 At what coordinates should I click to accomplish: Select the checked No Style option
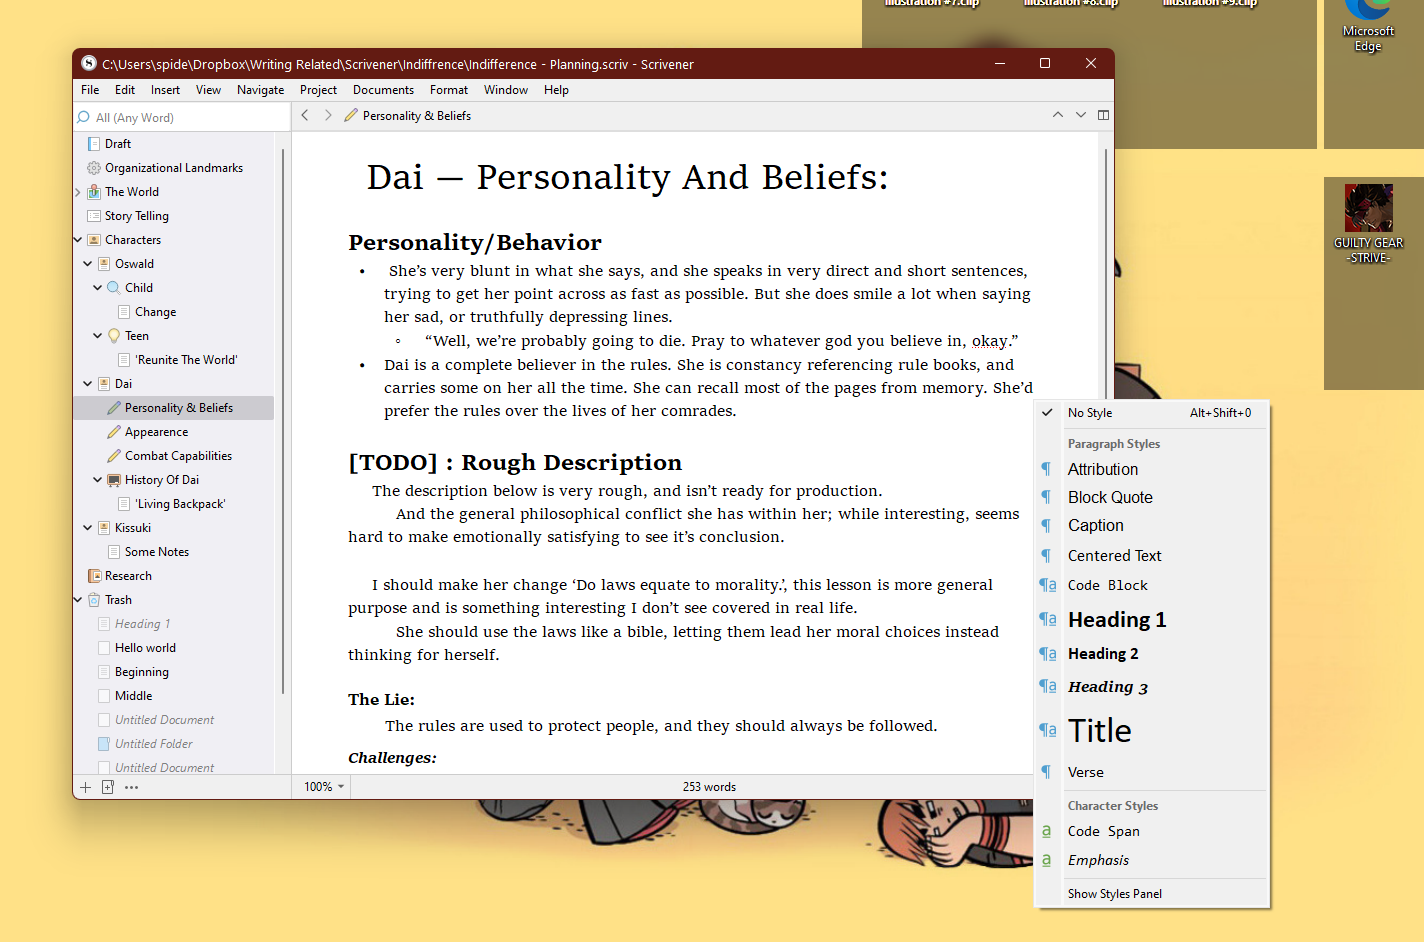(1151, 412)
